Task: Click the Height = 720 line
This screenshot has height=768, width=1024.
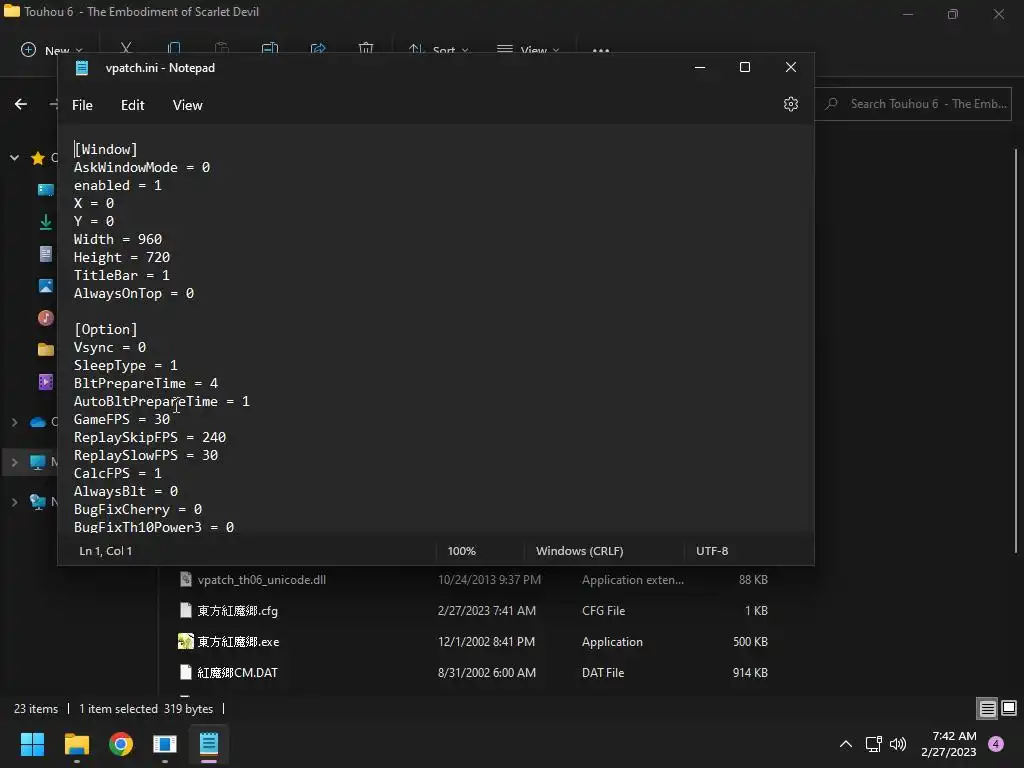Action: (121, 257)
